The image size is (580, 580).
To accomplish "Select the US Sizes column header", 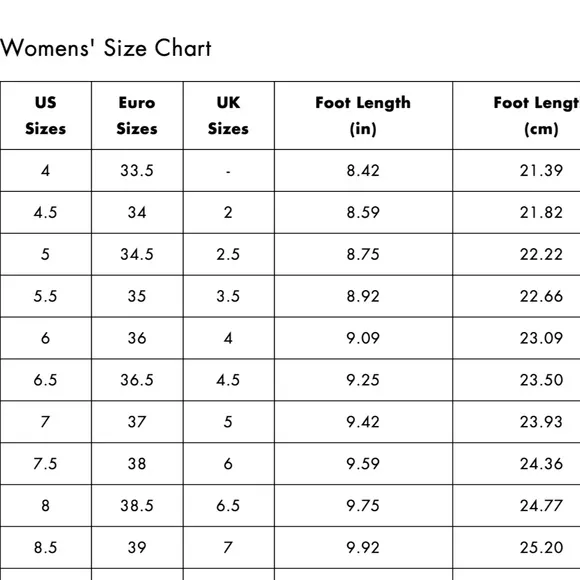I will coord(45,115).
